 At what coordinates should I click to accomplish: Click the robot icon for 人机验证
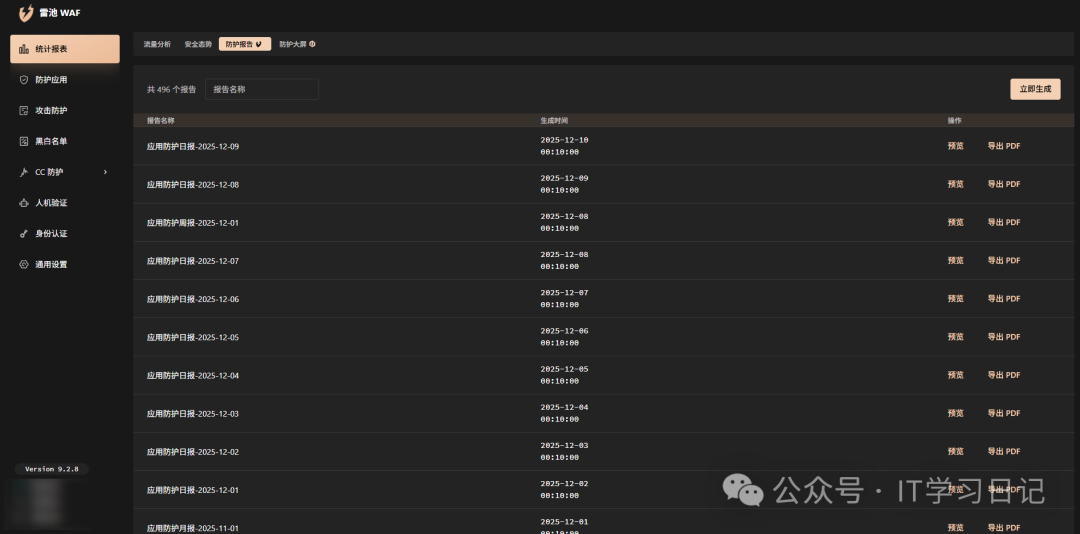pyautogui.click(x=24, y=203)
